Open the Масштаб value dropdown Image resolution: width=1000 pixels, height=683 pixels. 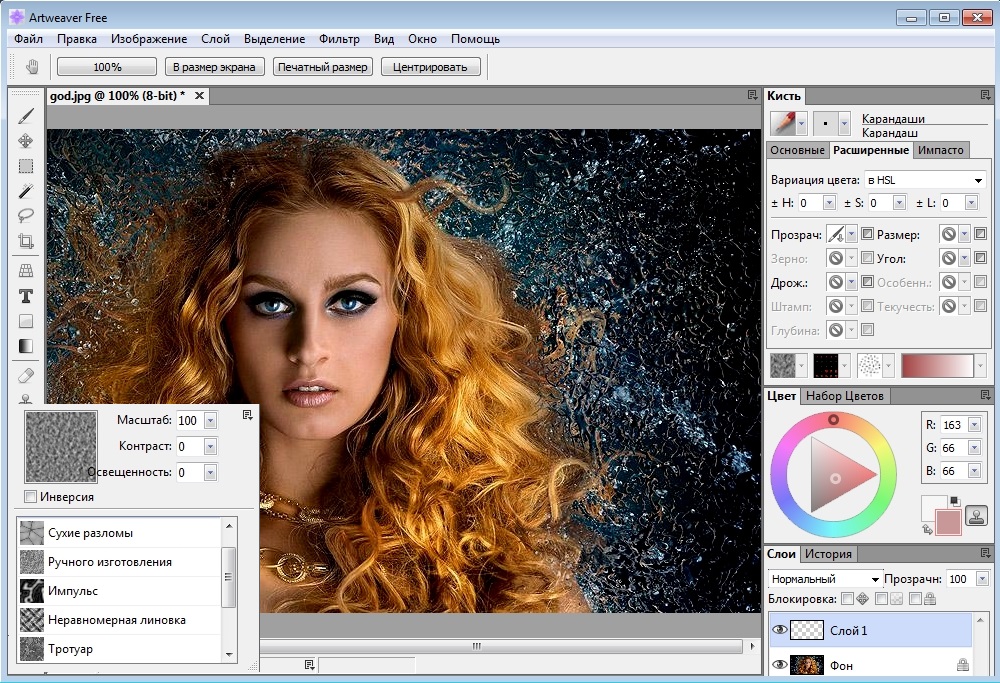(210, 421)
